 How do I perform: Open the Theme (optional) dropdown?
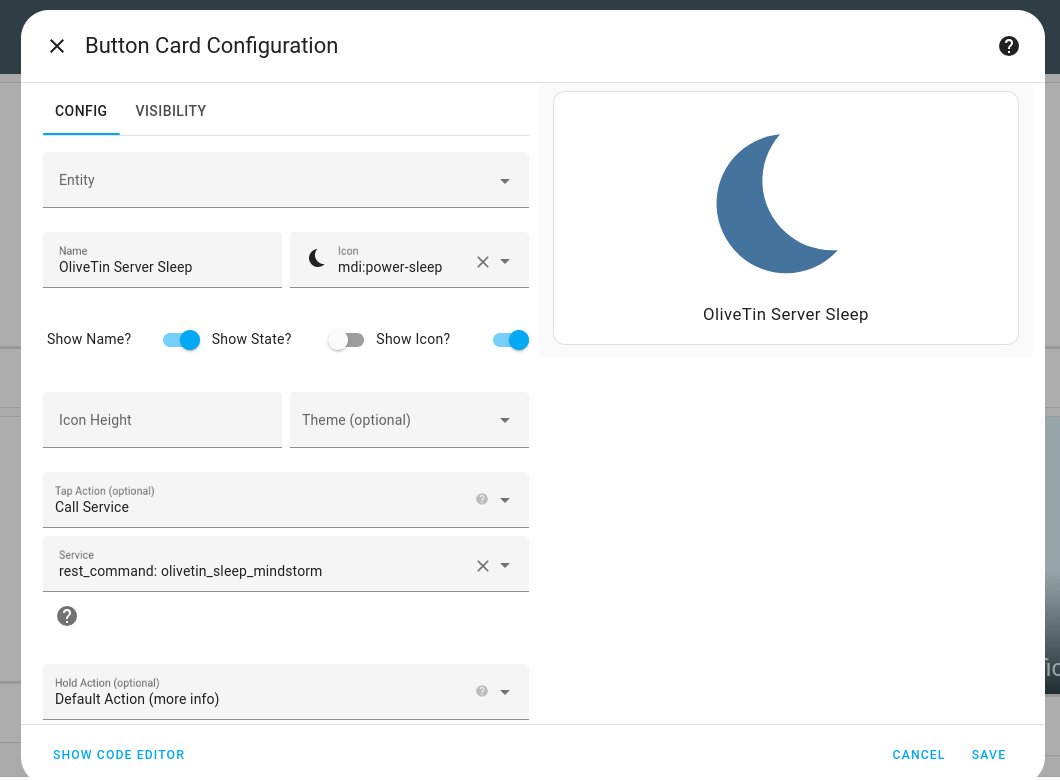click(505, 420)
